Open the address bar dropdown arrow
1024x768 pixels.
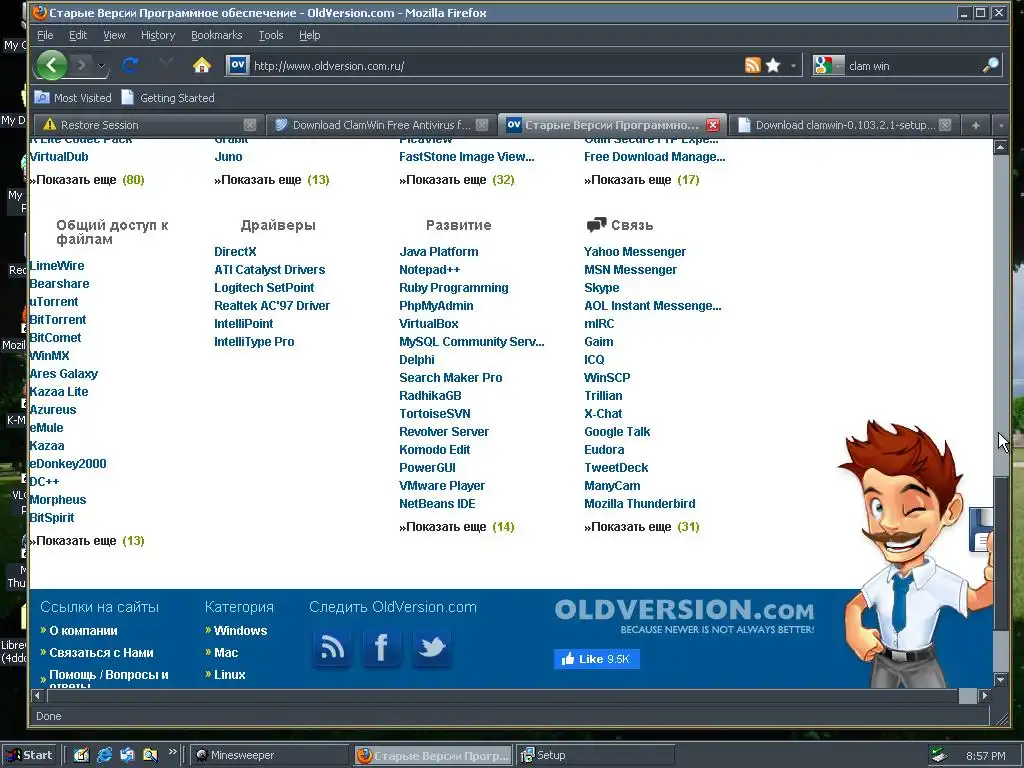[x=793, y=65]
